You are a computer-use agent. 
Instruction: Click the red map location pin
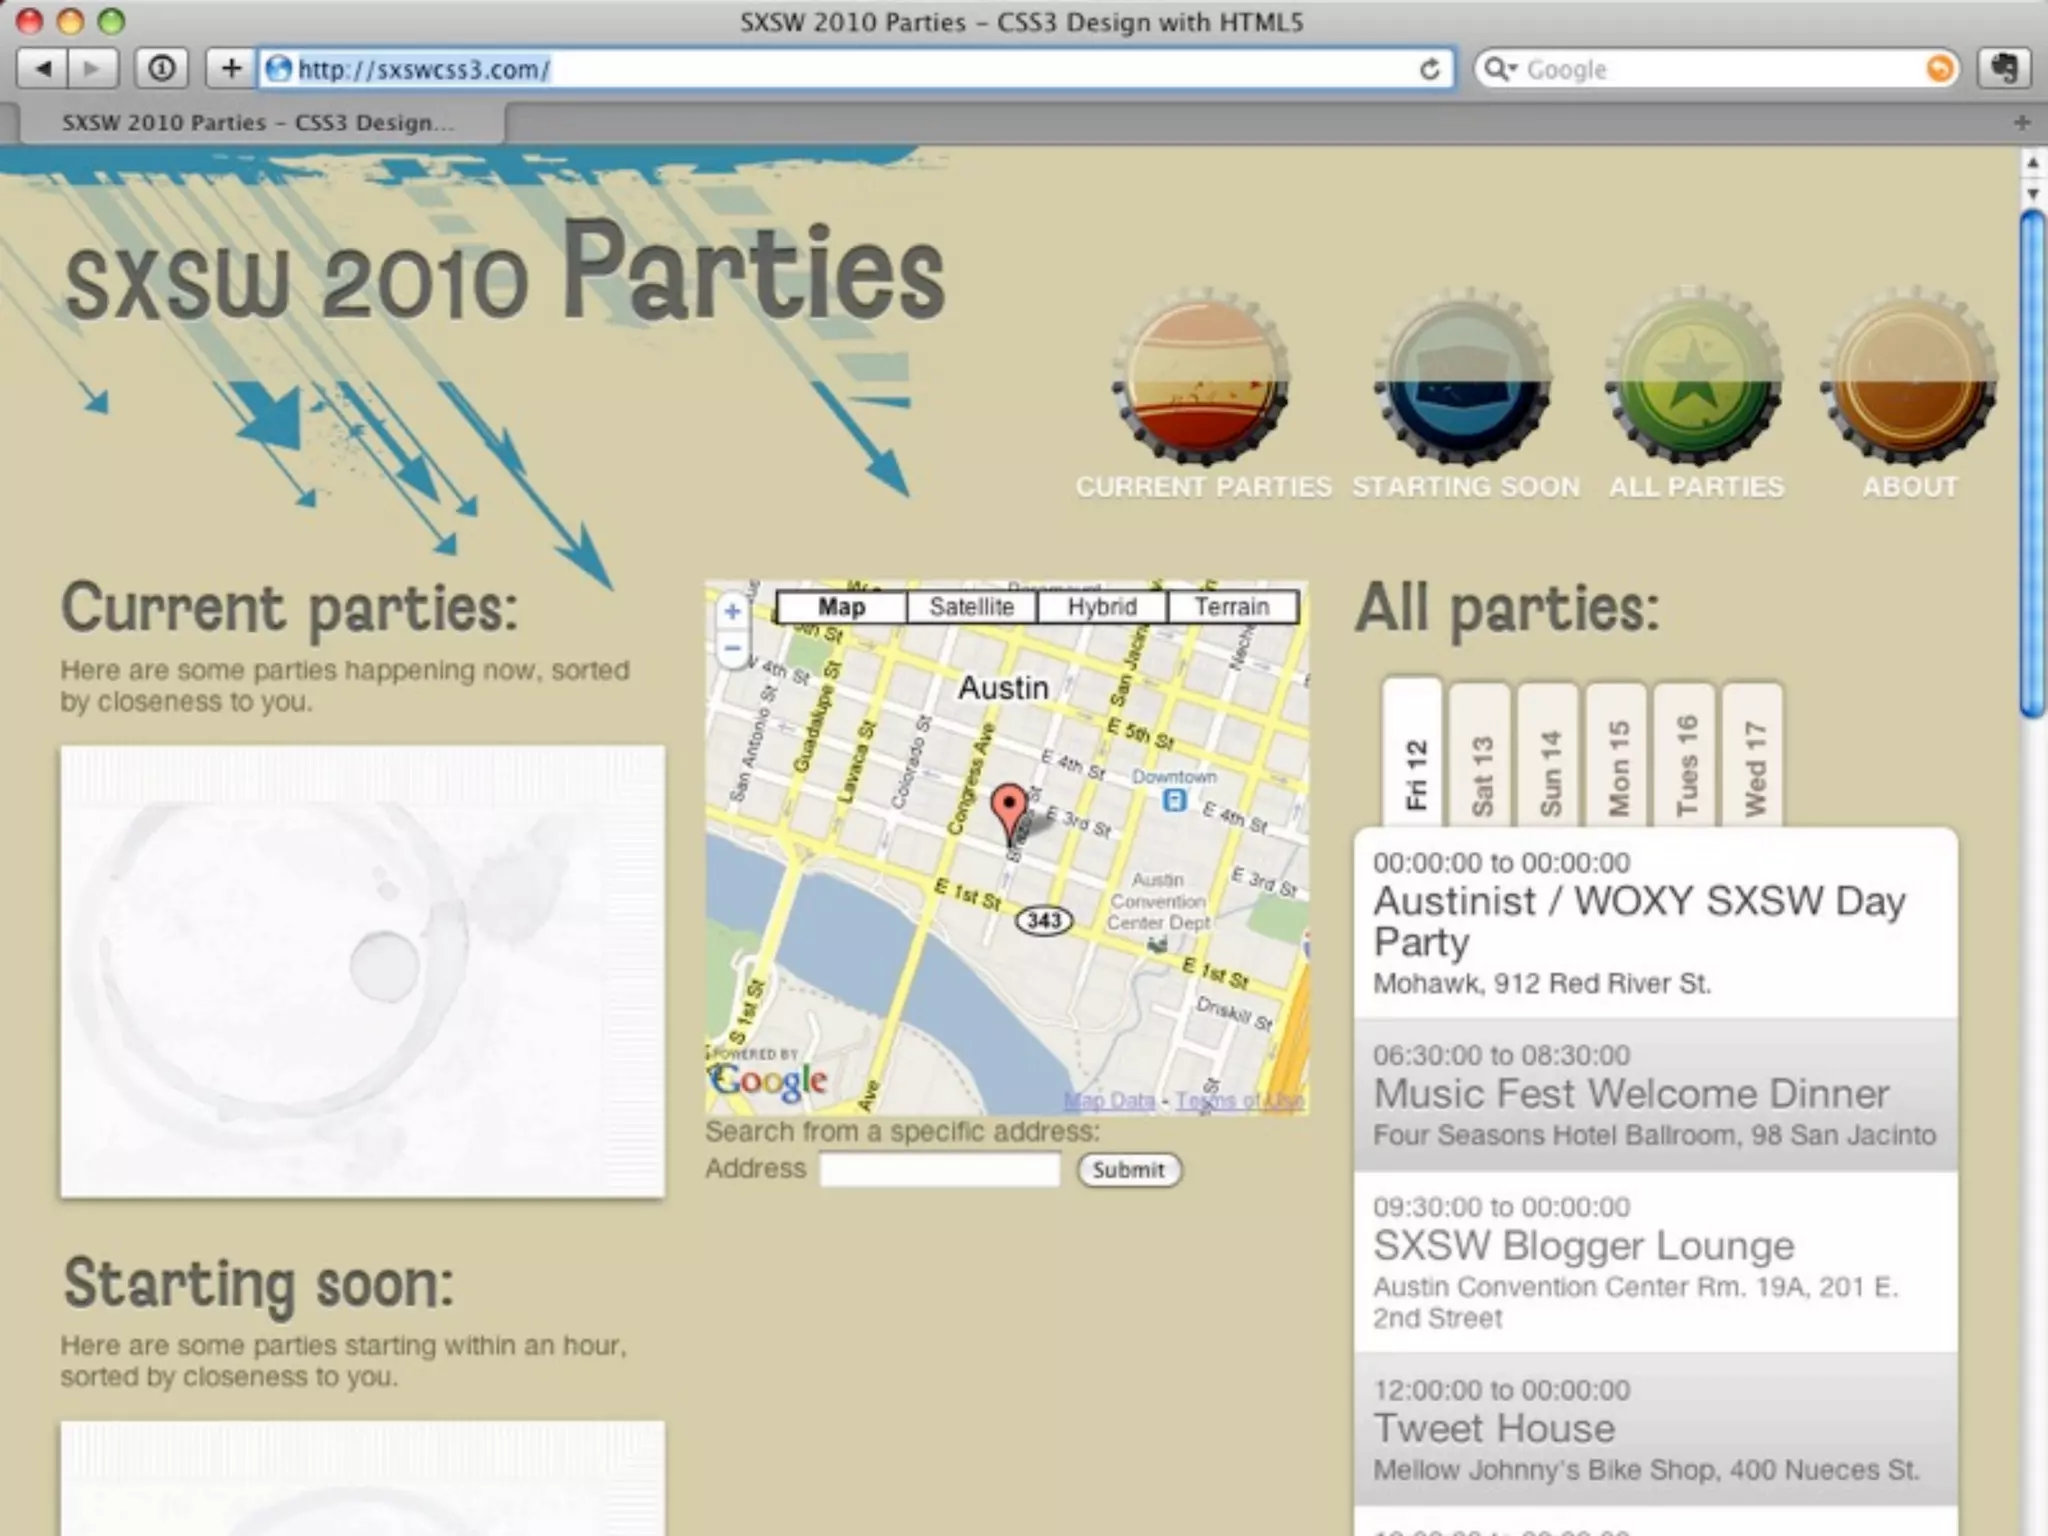(1009, 812)
